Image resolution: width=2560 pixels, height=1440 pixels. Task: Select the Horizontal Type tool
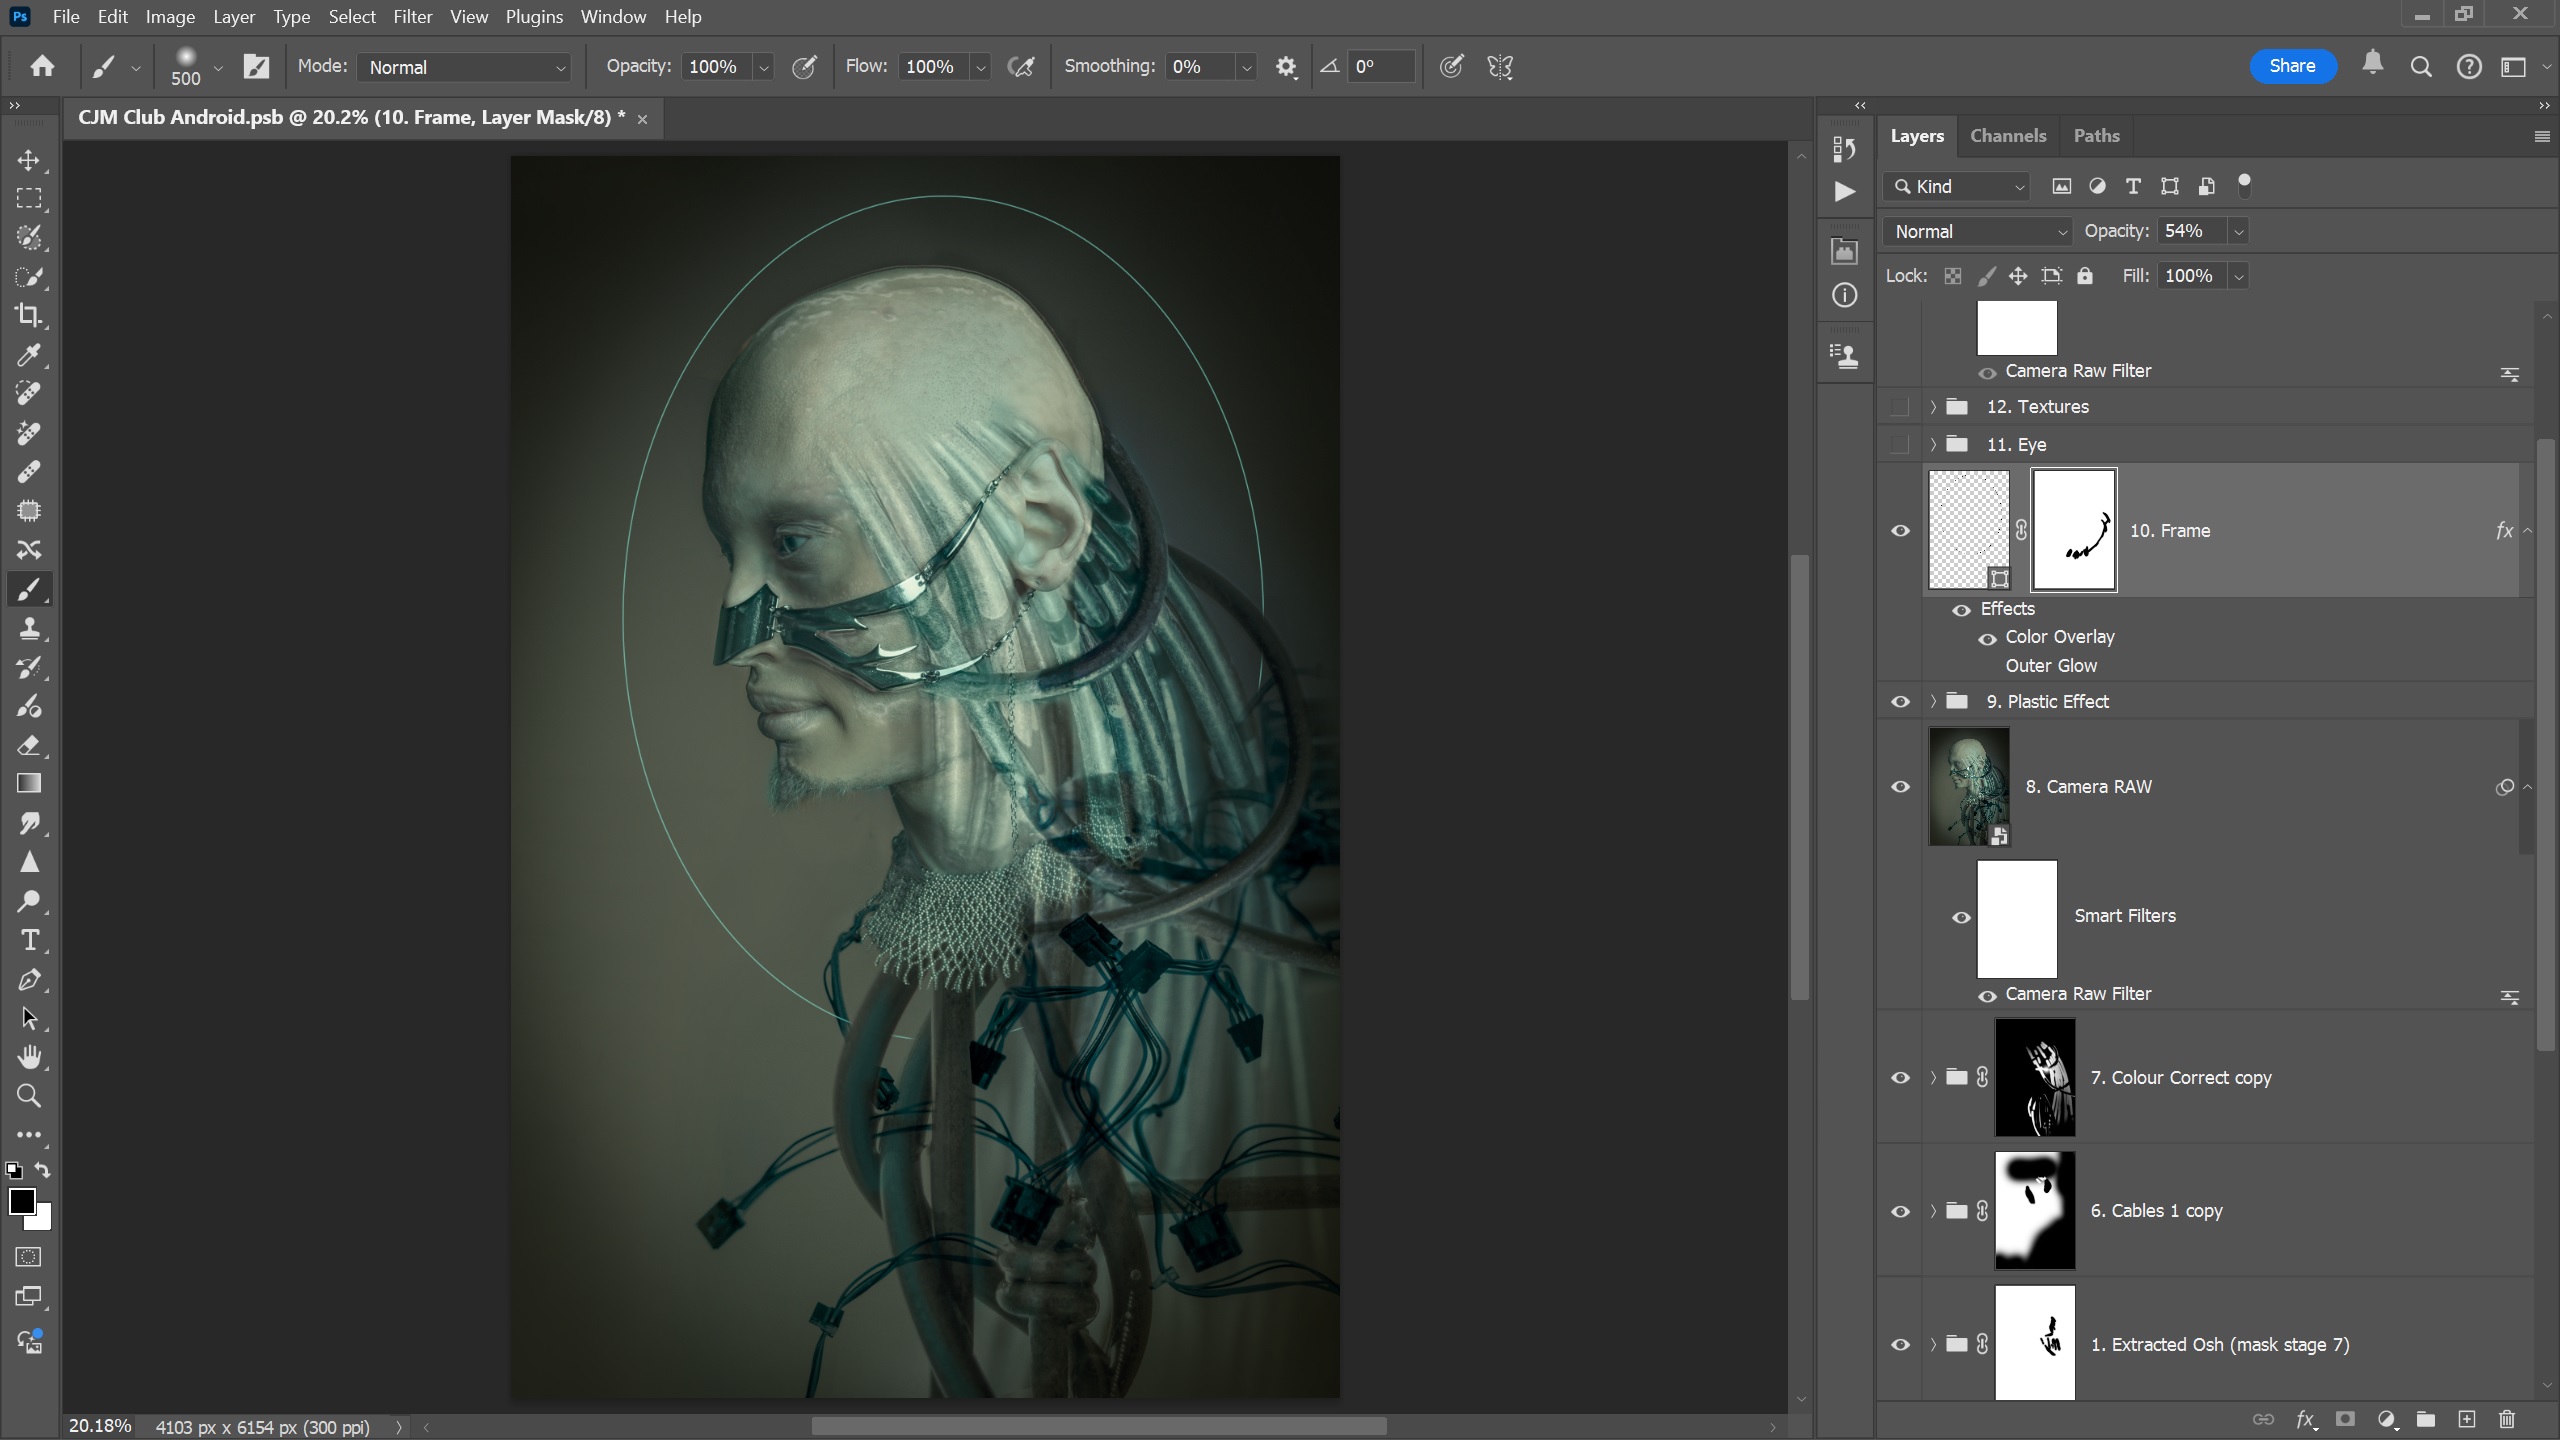(x=29, y=940)
